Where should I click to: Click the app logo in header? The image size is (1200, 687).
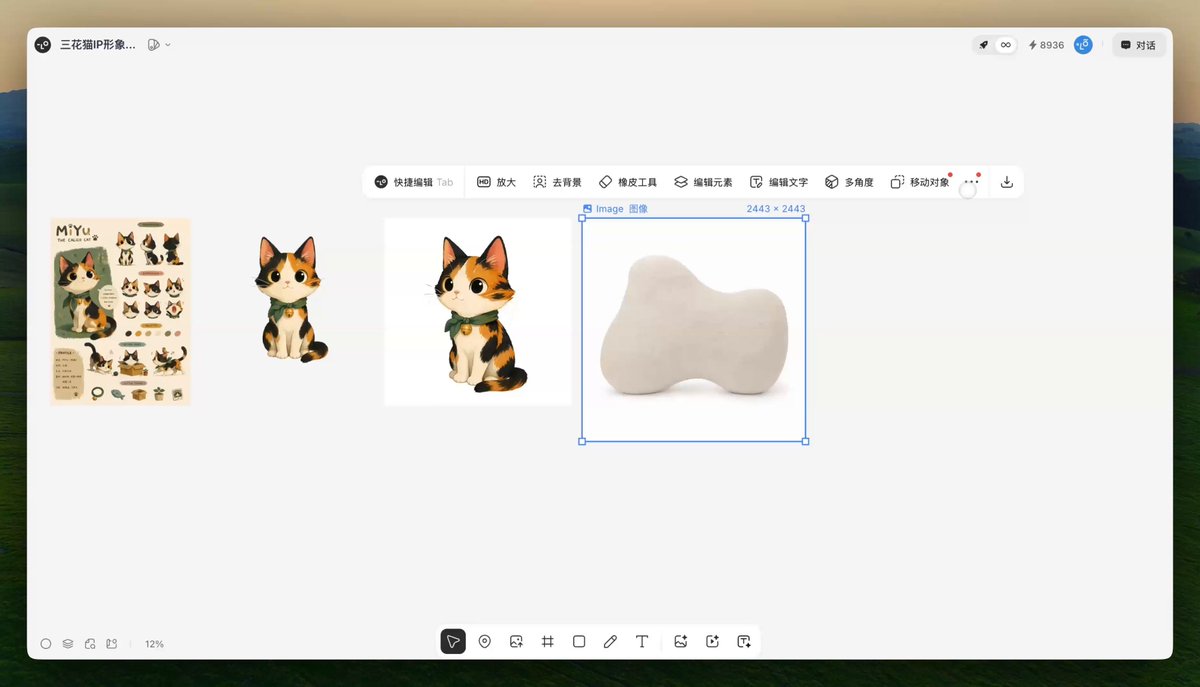coord(43,45)
